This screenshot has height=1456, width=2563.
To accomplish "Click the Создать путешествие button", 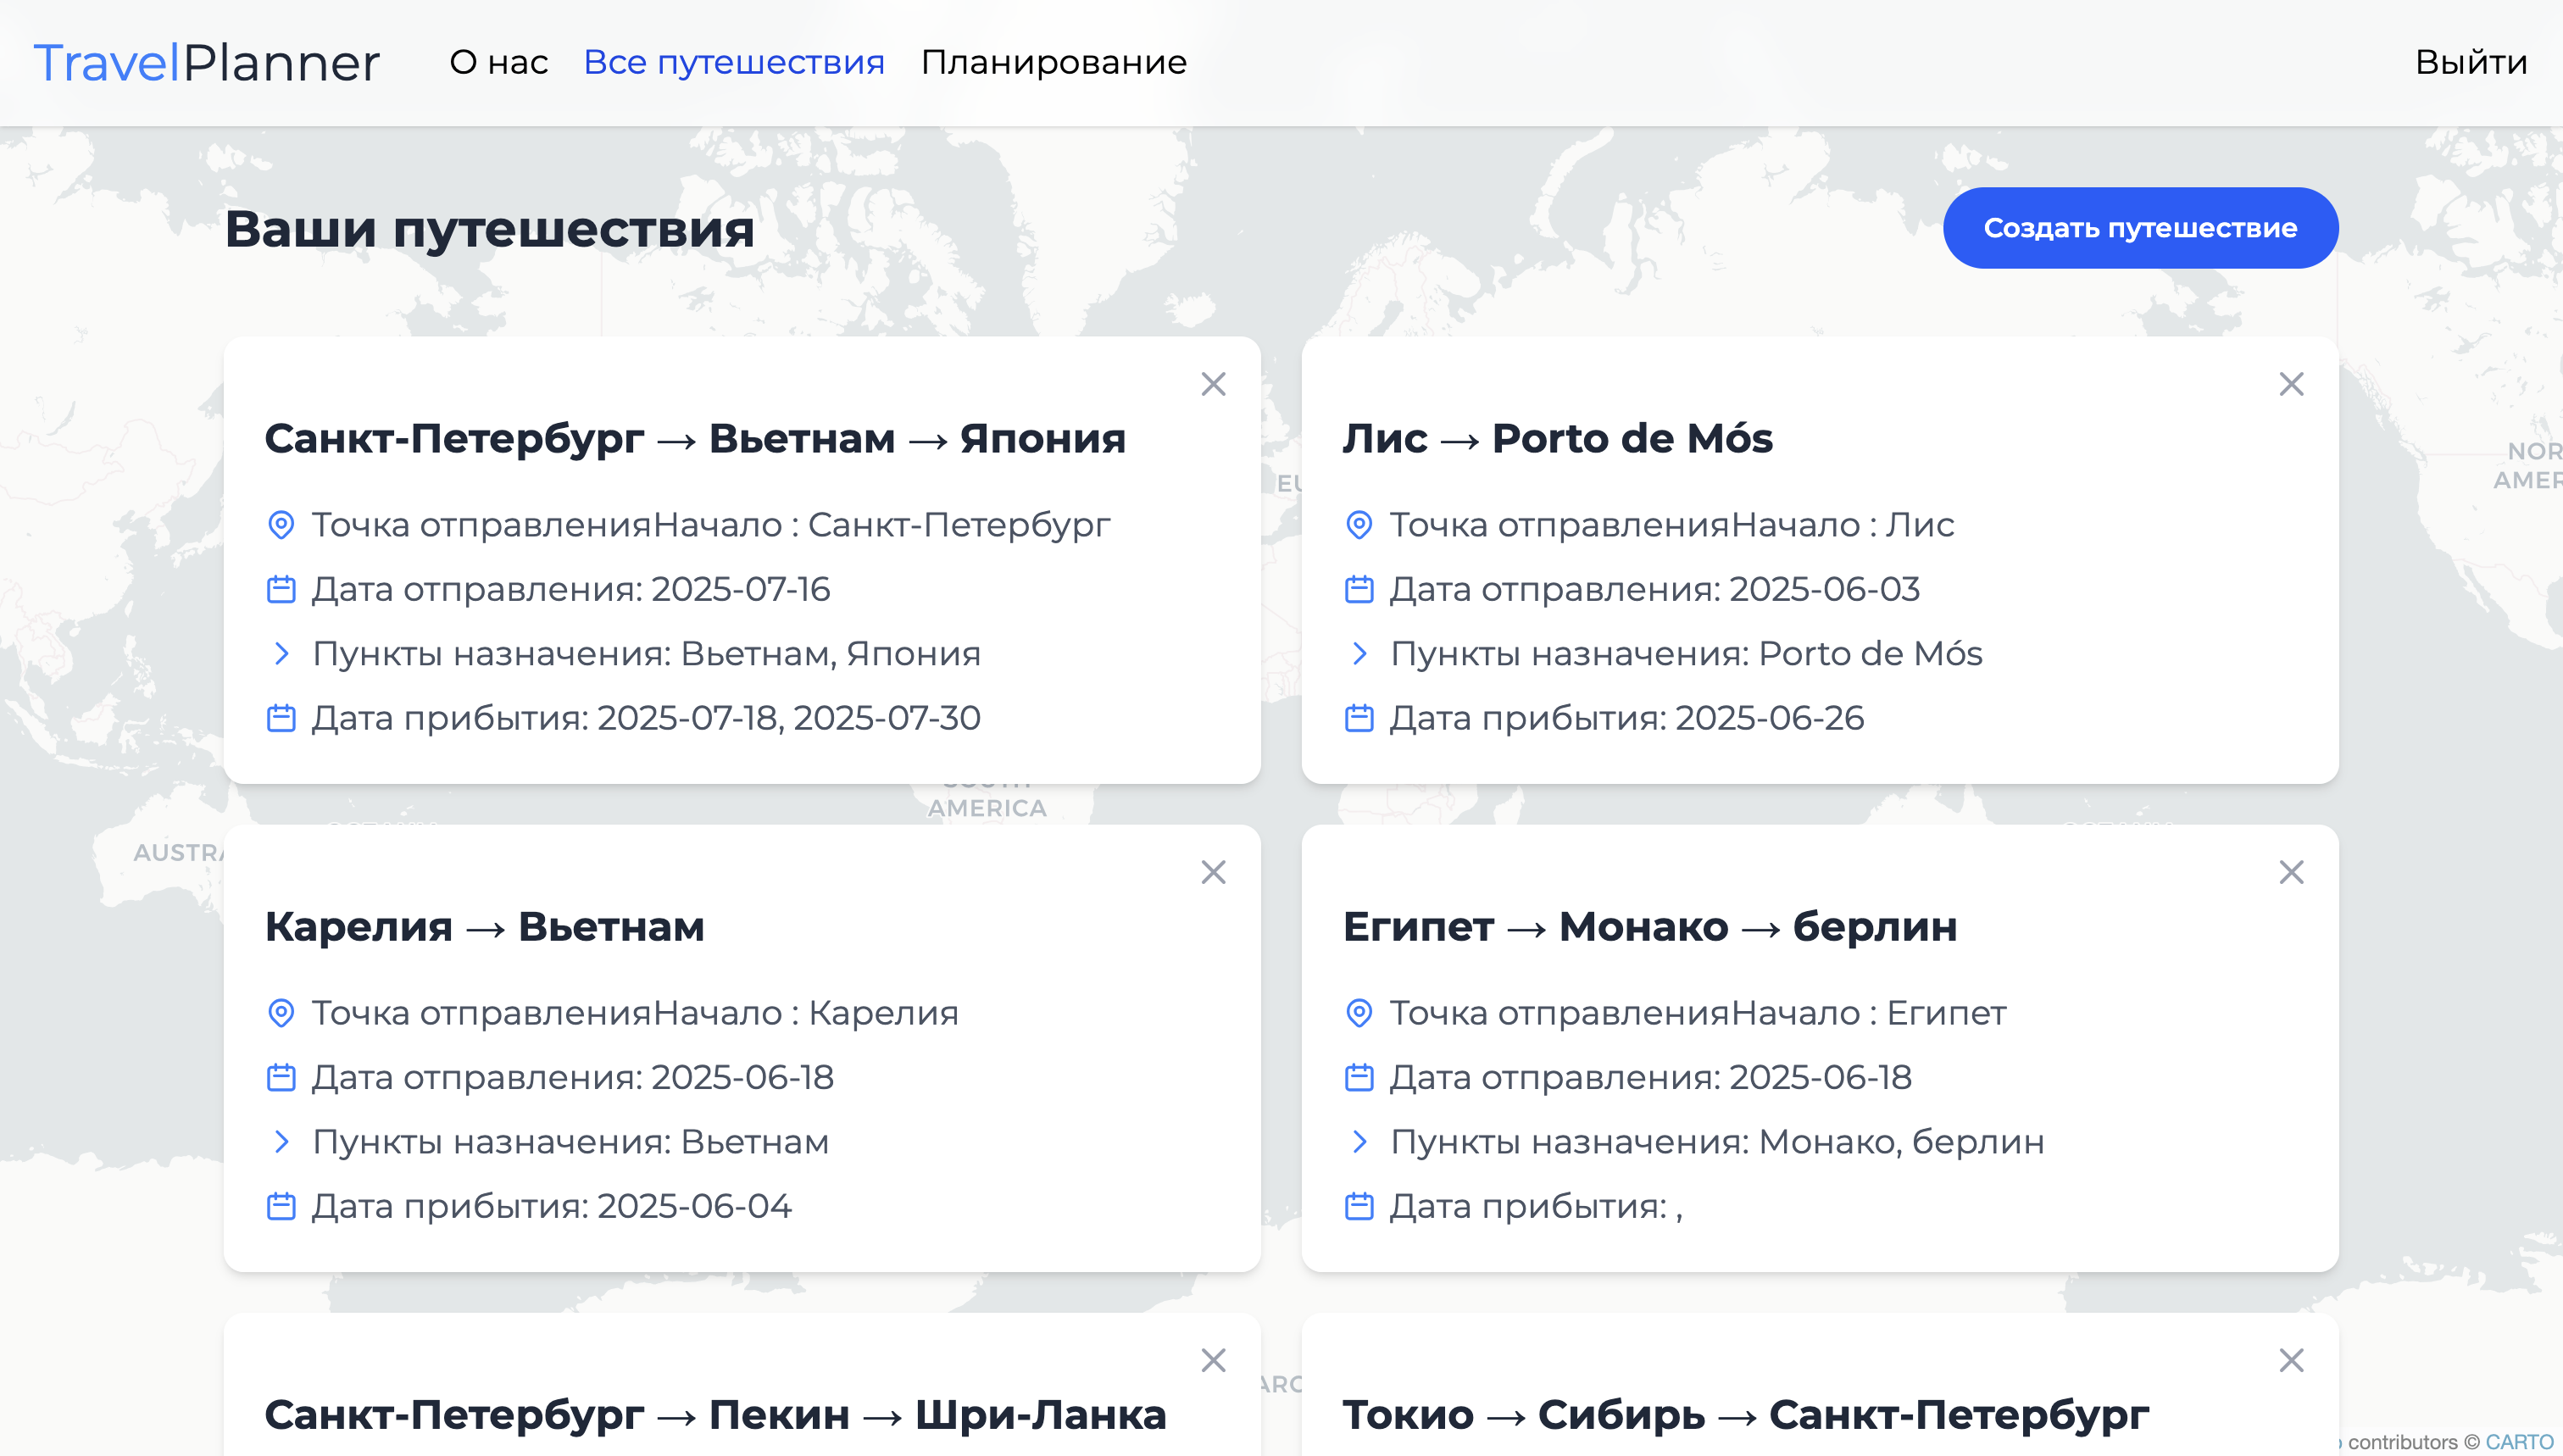I will (x=2140, y=228).
